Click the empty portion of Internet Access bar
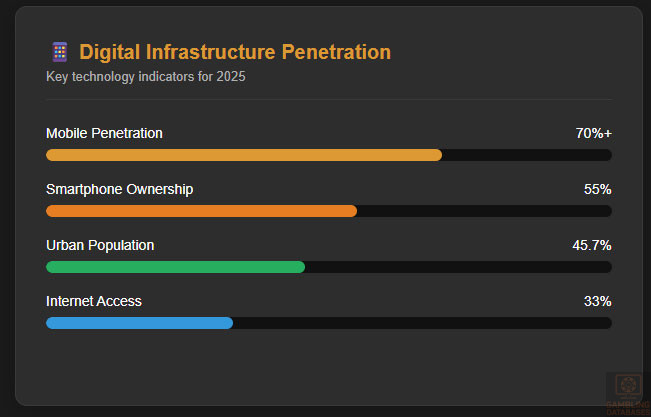 (x=422, y=323)
